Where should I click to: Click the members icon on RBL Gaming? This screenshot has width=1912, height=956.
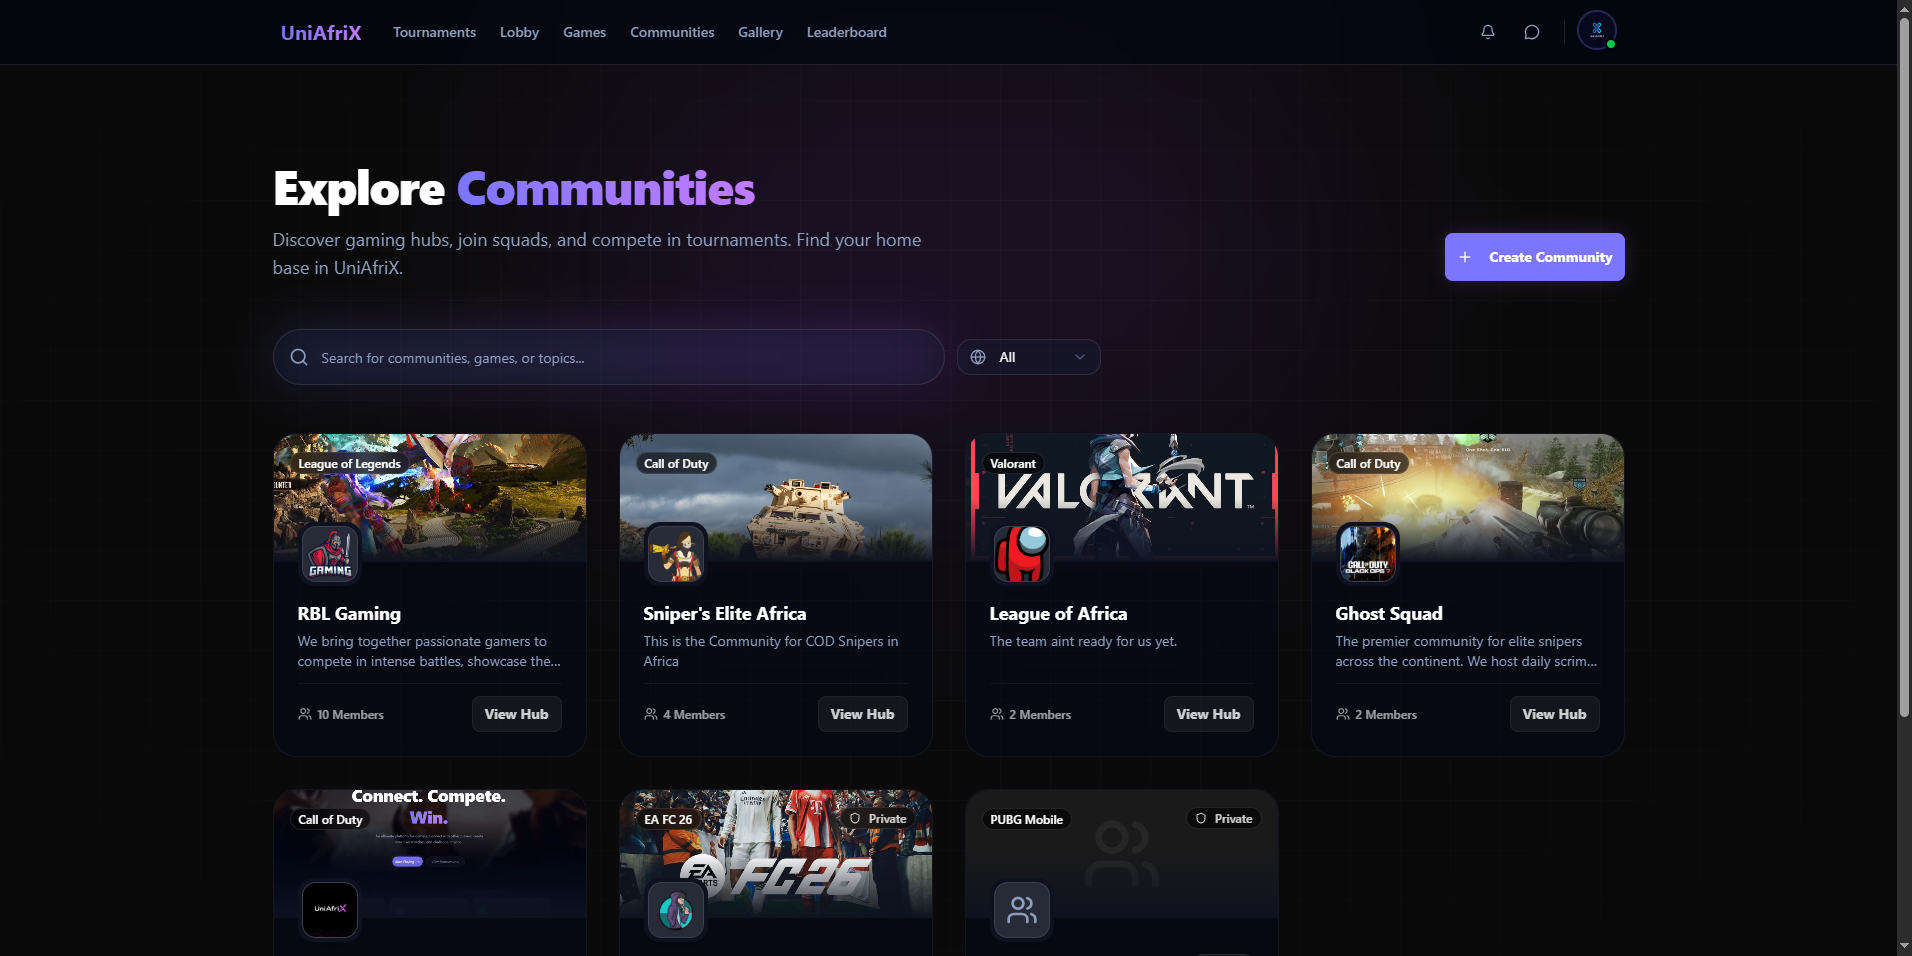(305, 714)
